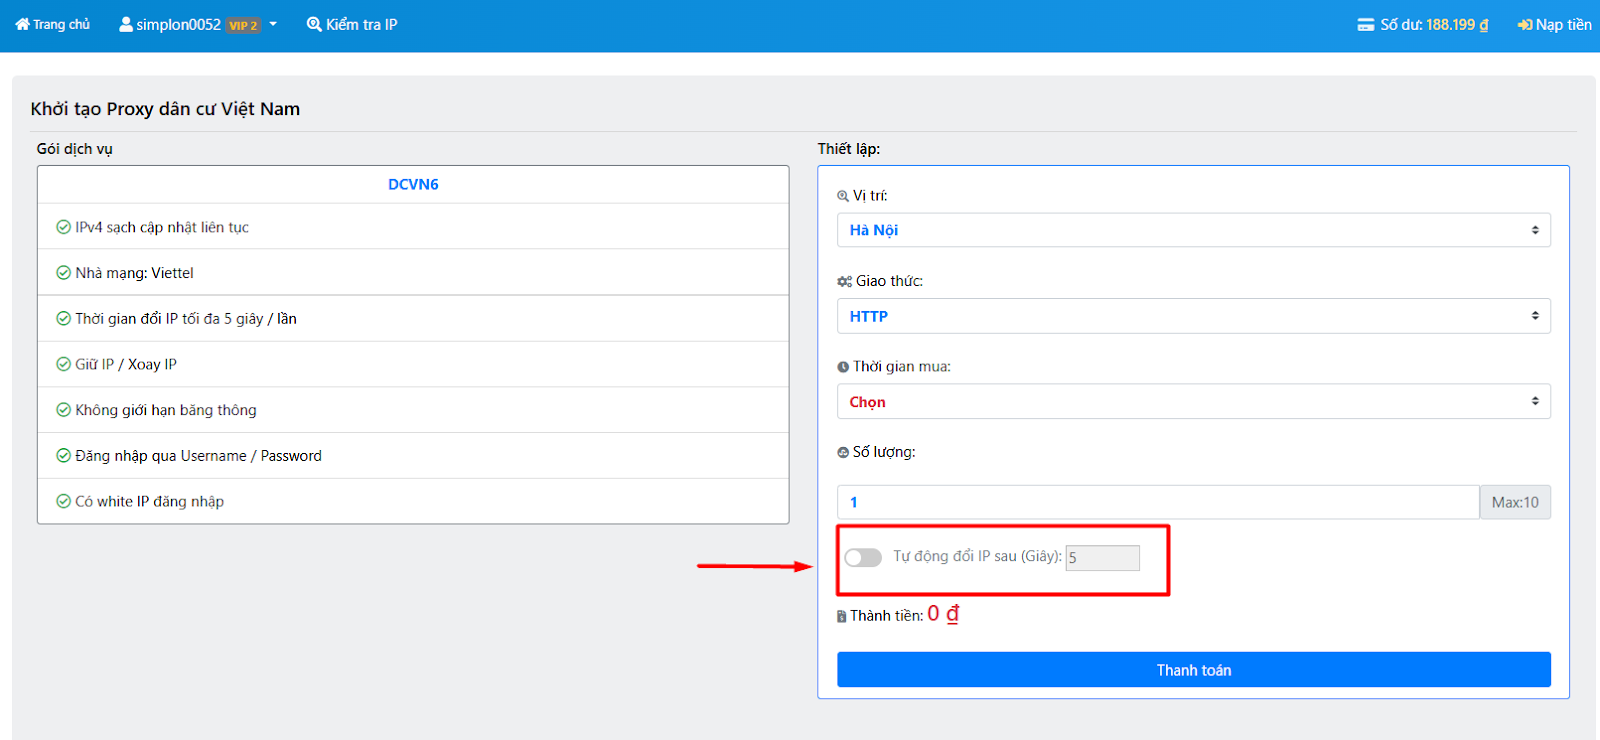Click checkmark icon beside Có white IP đăng nhập

pyautogui.click(x=63, y=501)
